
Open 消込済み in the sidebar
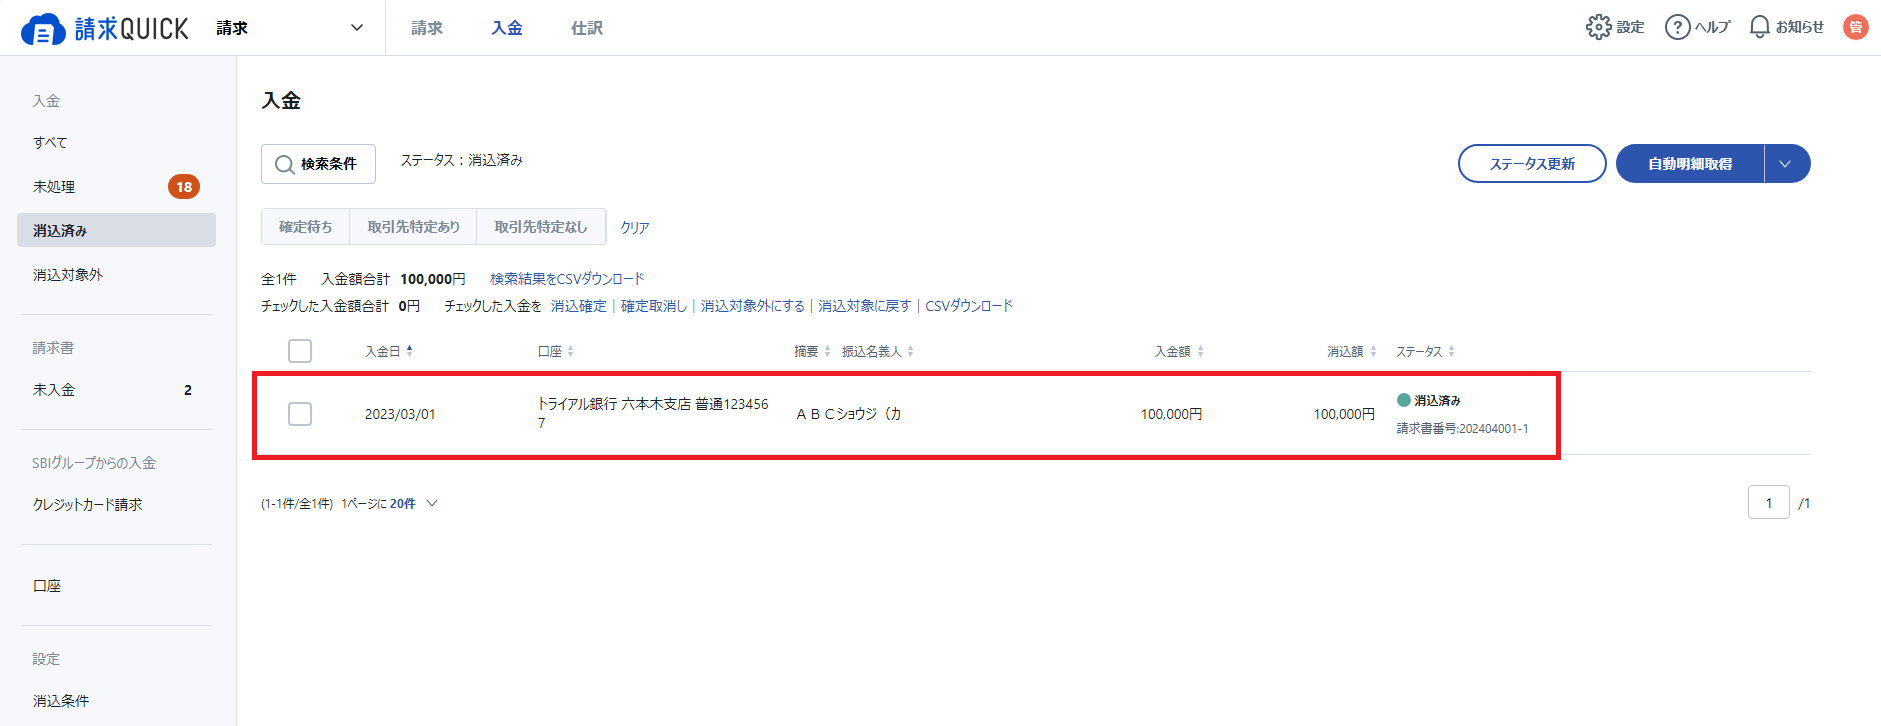point(116,230)
